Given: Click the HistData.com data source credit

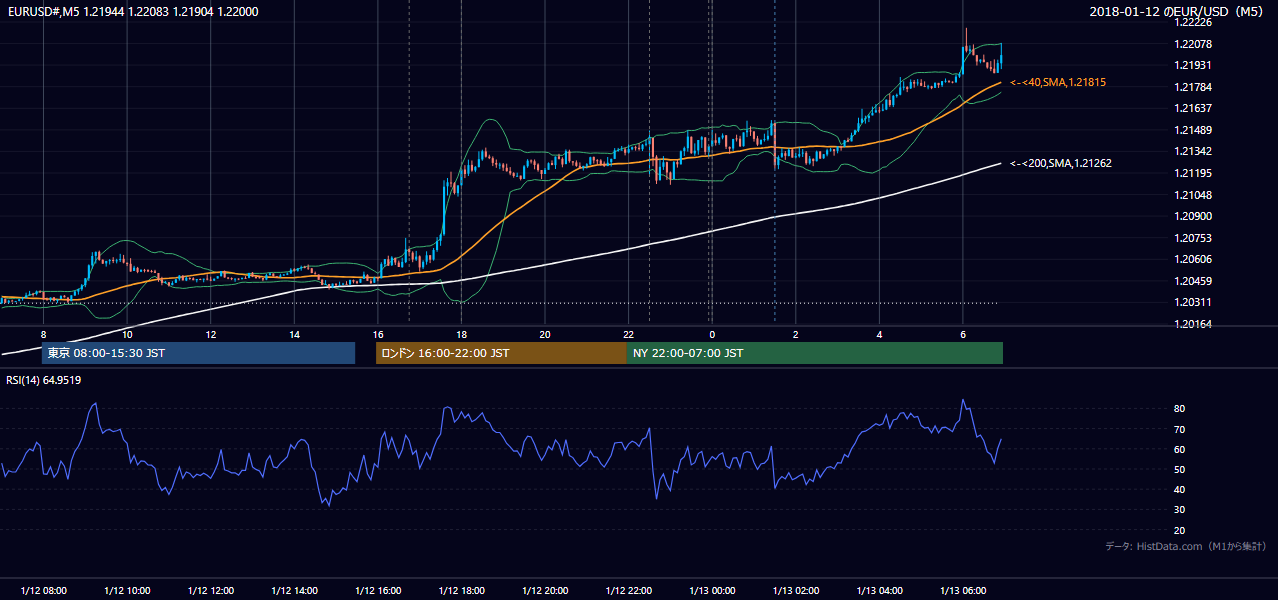Looking at the screenshot, I should 1186,546.
